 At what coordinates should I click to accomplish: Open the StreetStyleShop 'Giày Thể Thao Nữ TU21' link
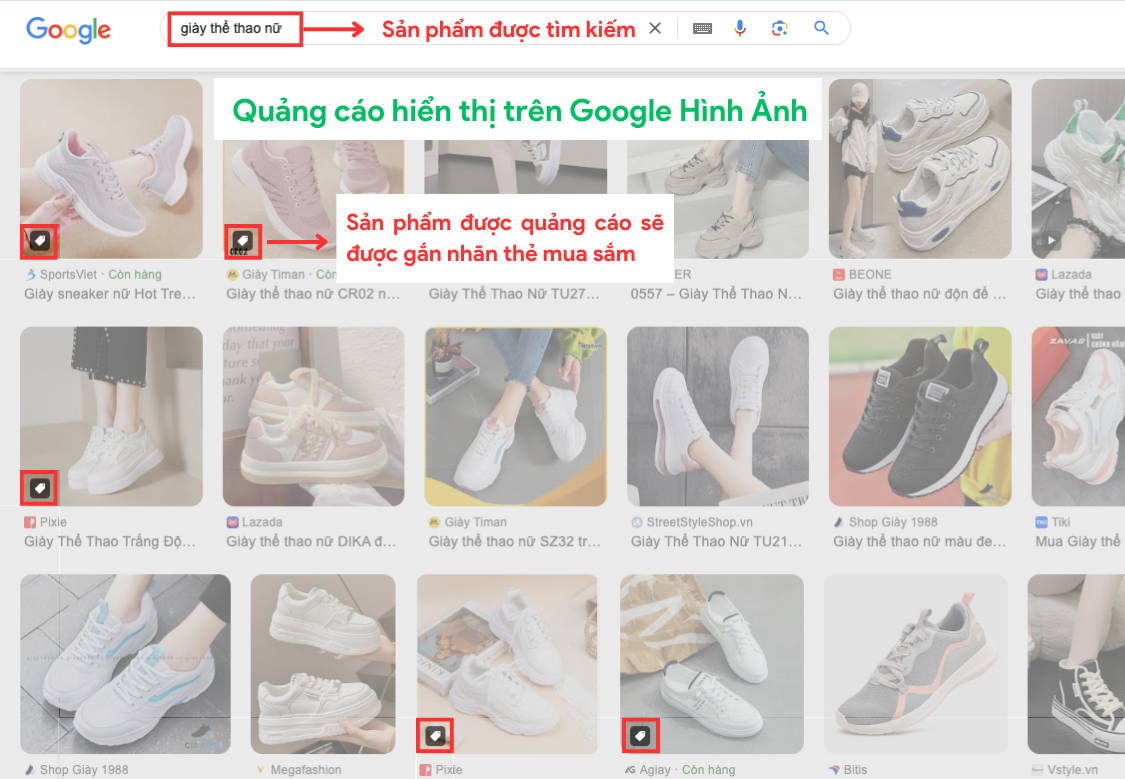pyautogui.click(x=716, y=541)
